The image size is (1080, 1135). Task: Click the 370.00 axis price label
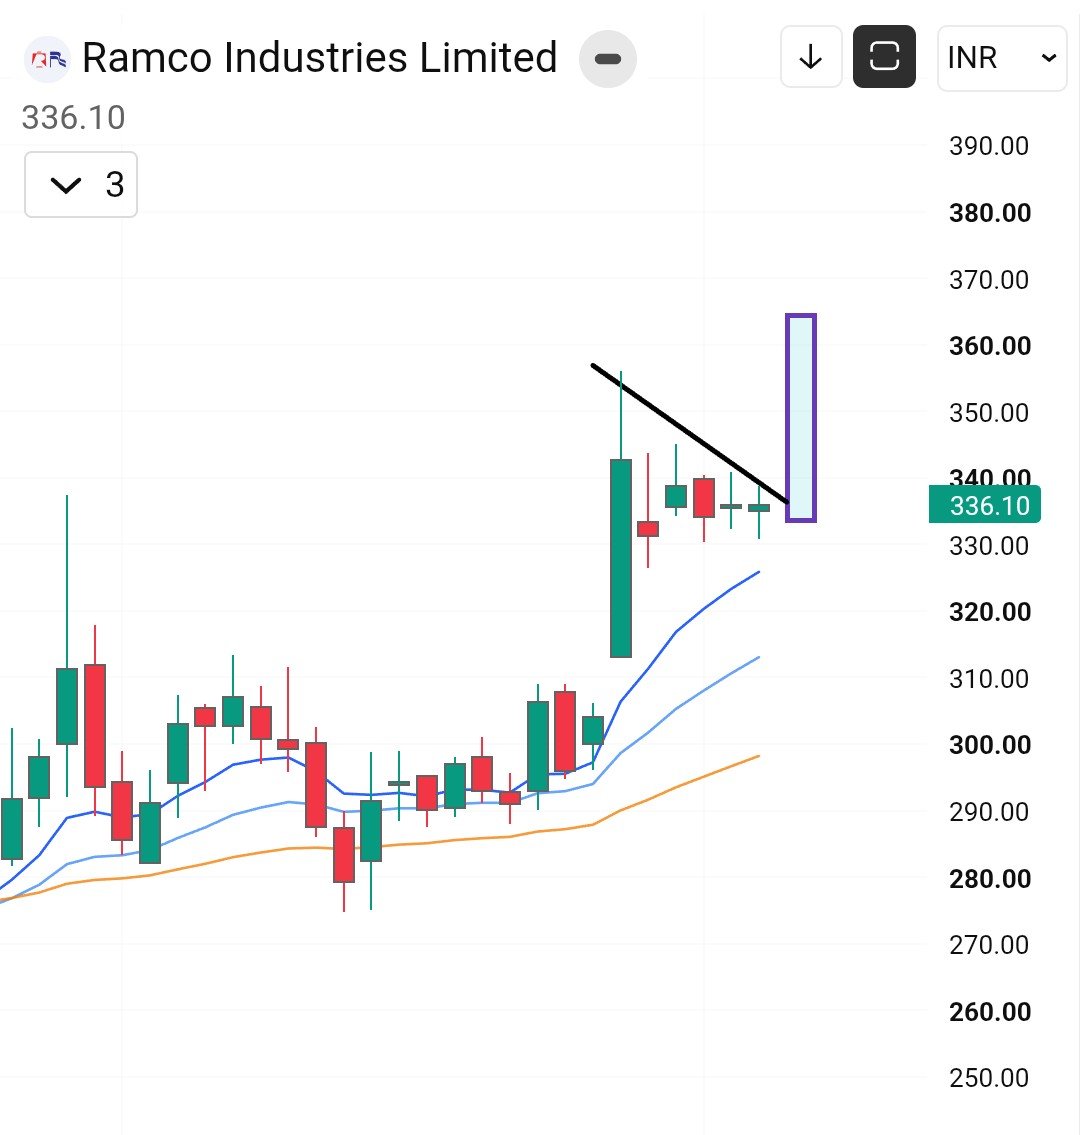coord(989,279)
